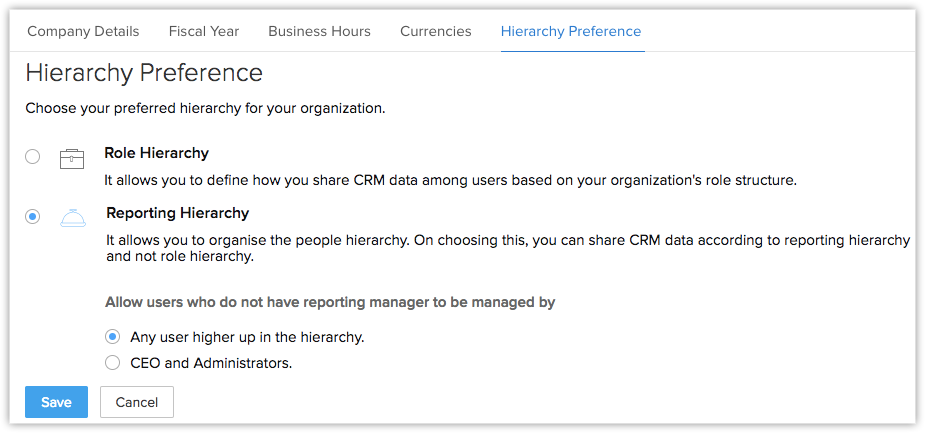Click the Role Hierarchy briefcase icon
Viewport: 925px width, 433px height.
click(72, 158)
